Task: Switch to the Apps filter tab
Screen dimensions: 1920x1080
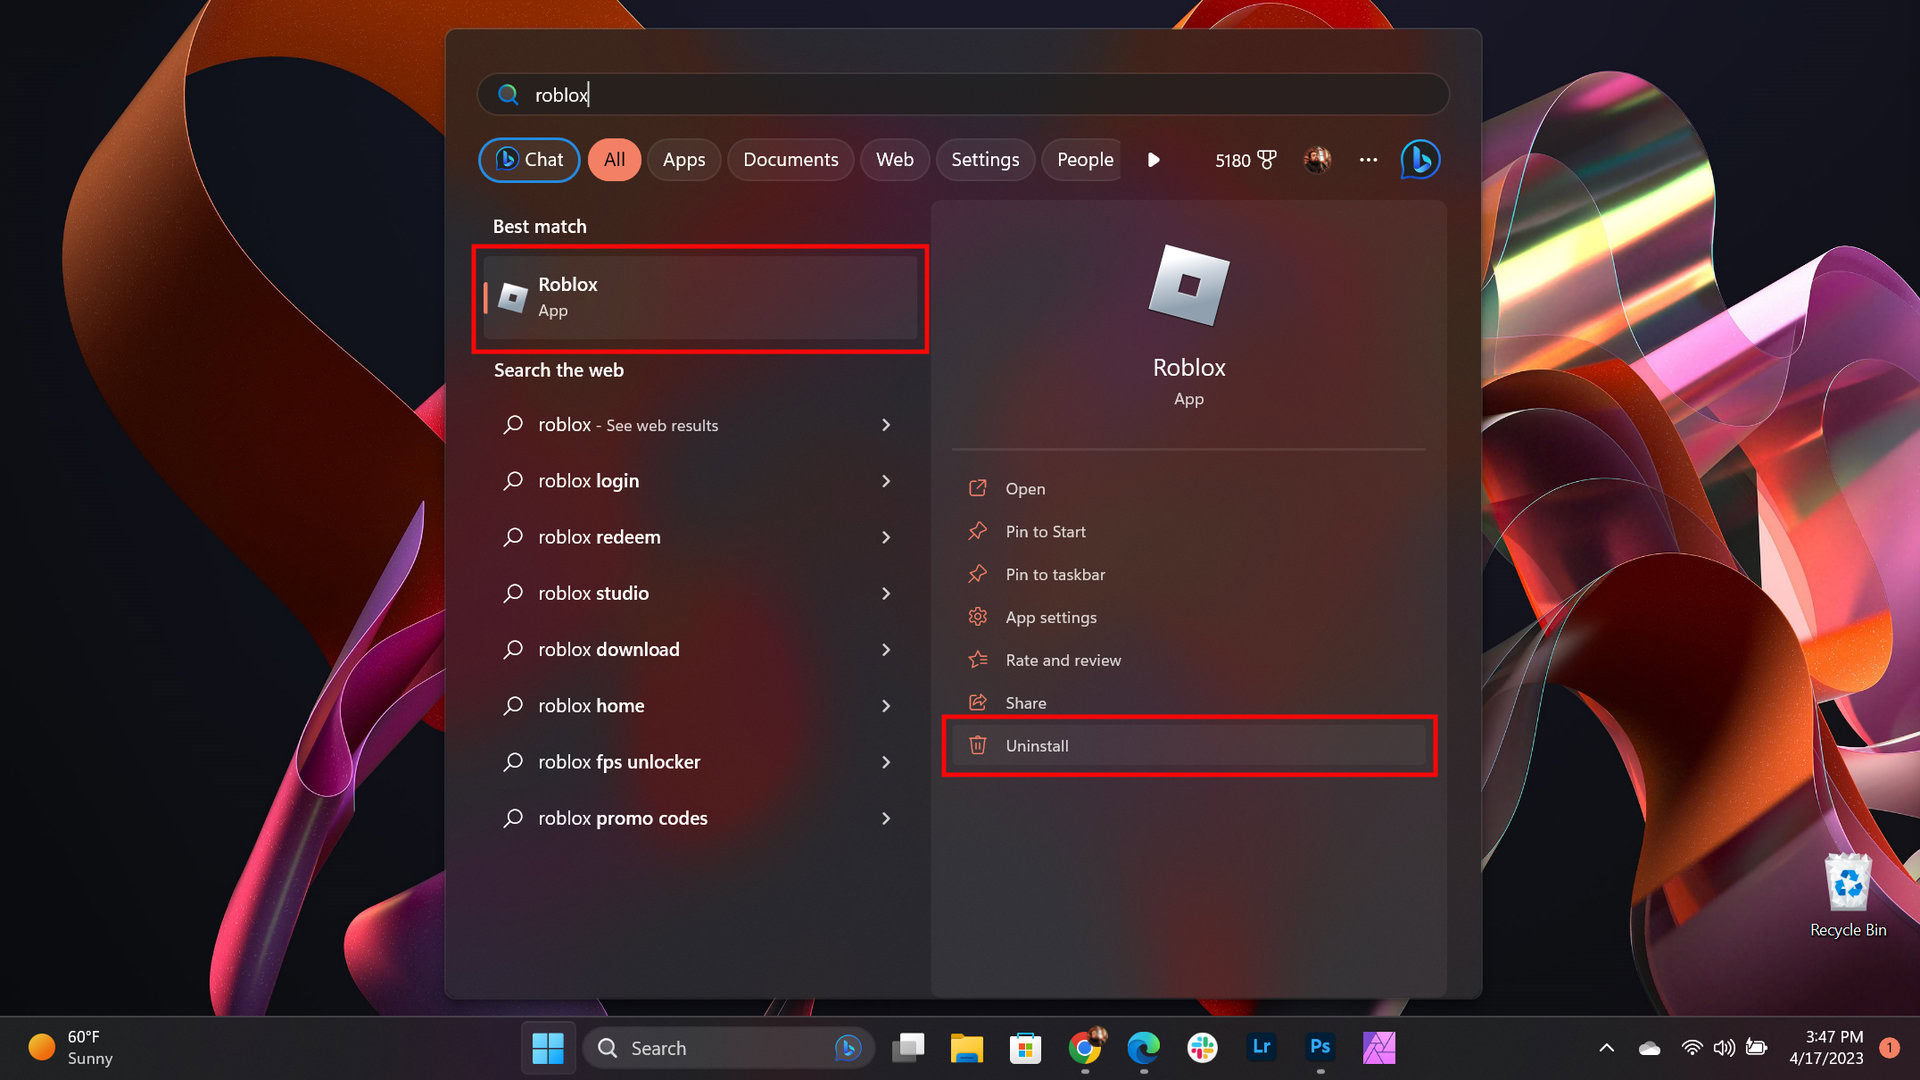Action: (683, 160)
